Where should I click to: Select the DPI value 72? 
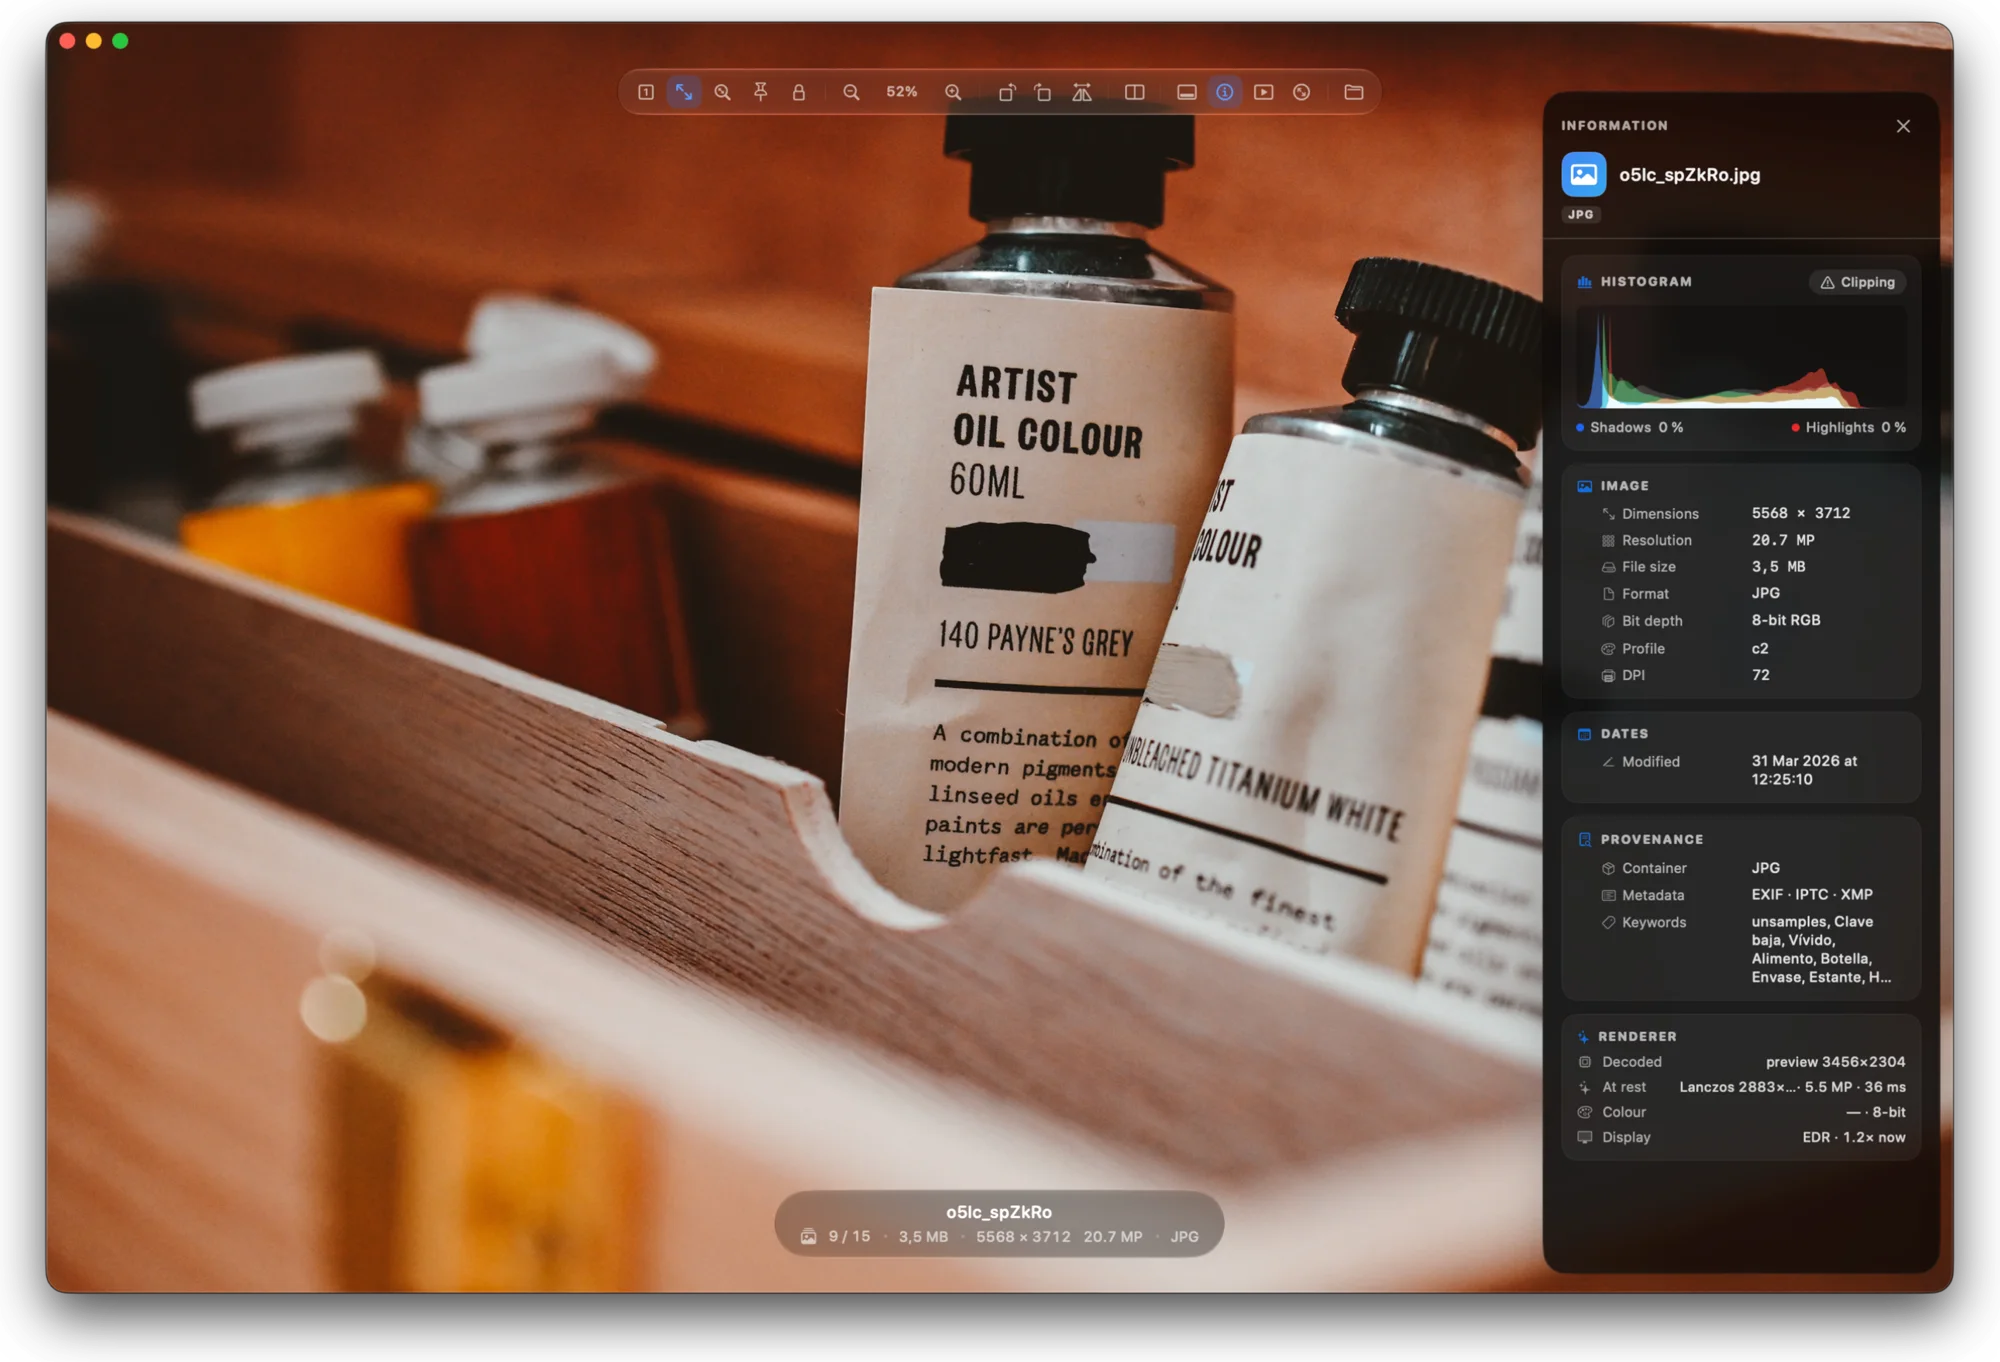tap(1761, 675)
